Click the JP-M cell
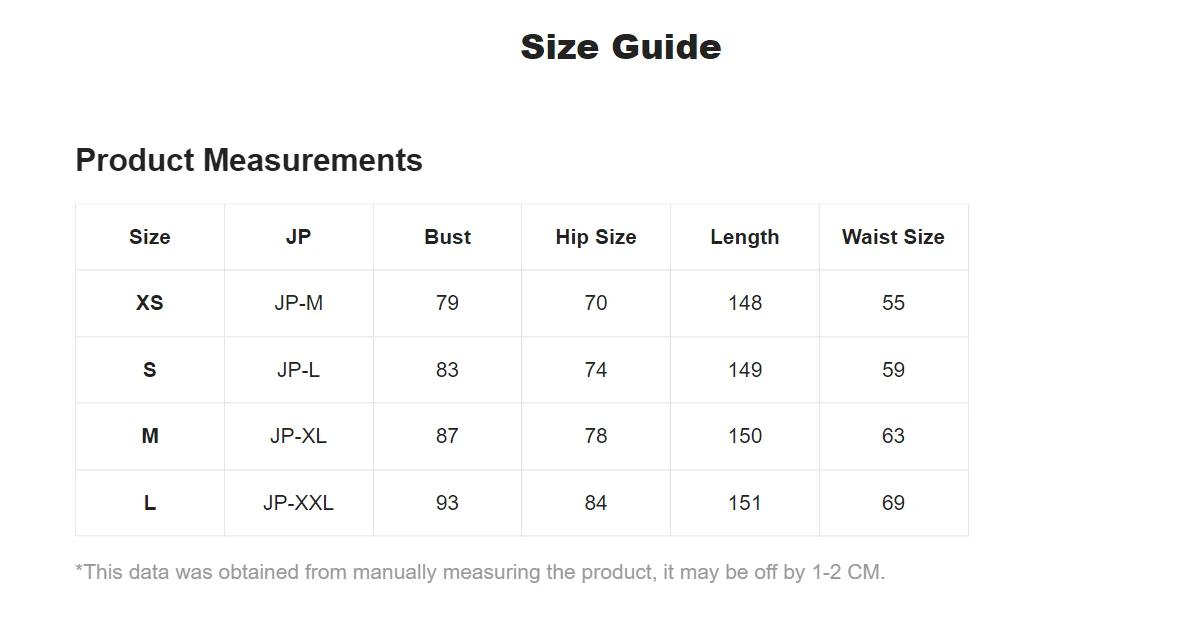 [x=298, y=303]
